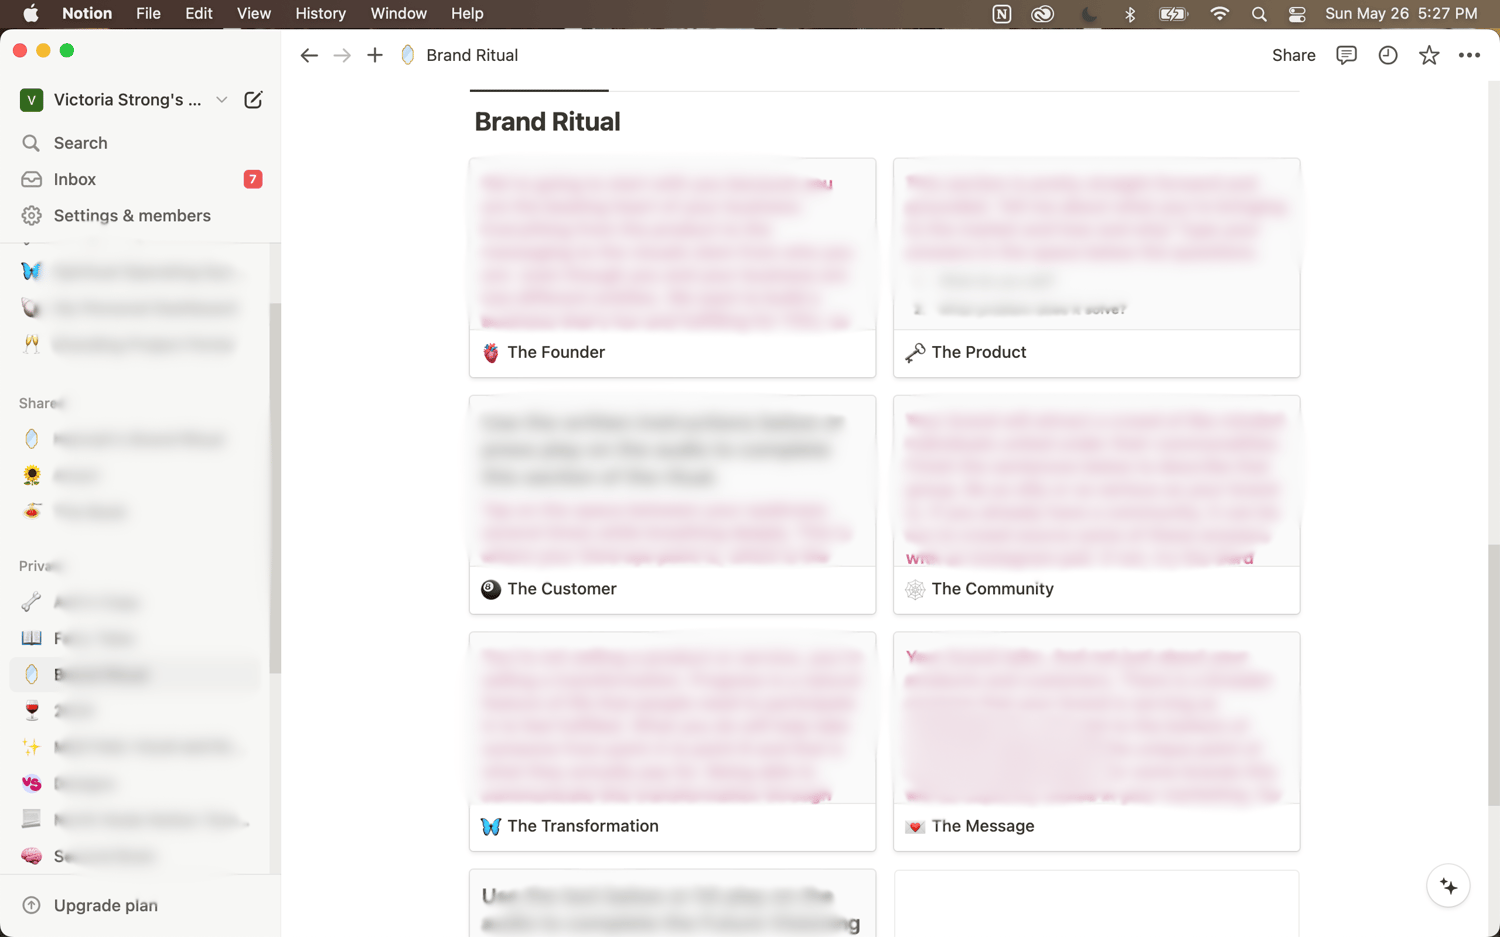Open the open-book page in sidebar

(135, 638)
